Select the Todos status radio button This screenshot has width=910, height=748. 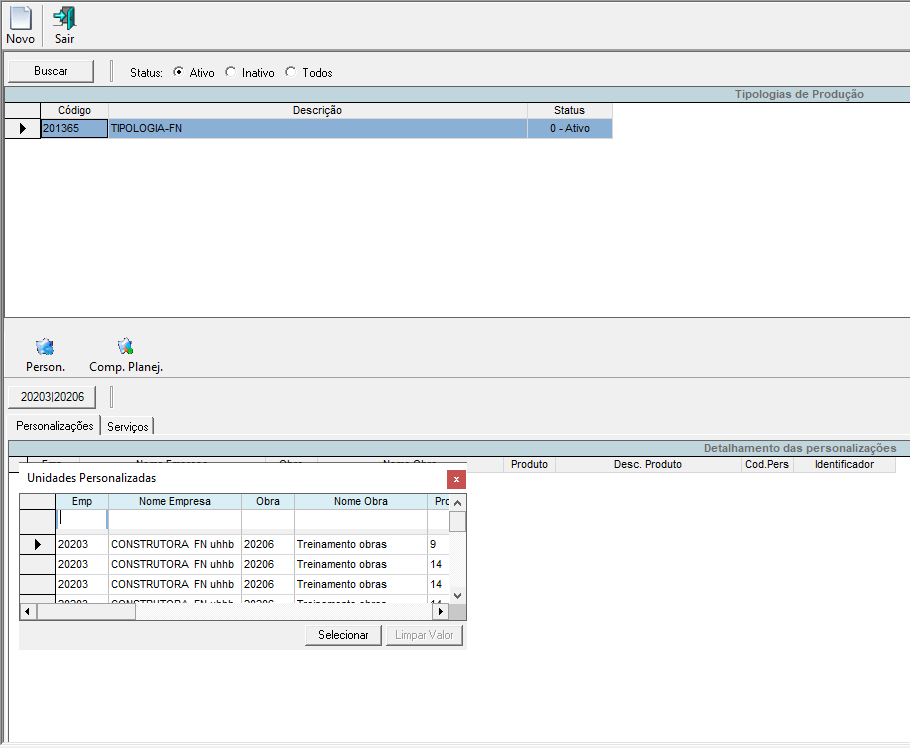pos(291,72)
